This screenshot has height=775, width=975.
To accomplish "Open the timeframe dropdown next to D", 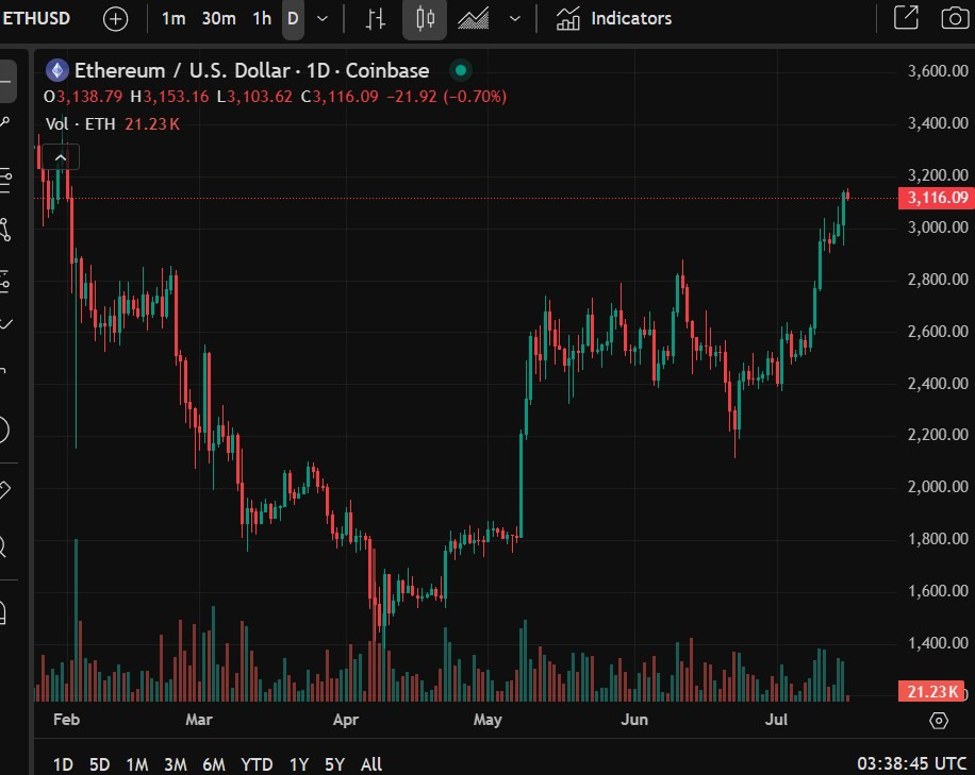I will click(320, 18).
